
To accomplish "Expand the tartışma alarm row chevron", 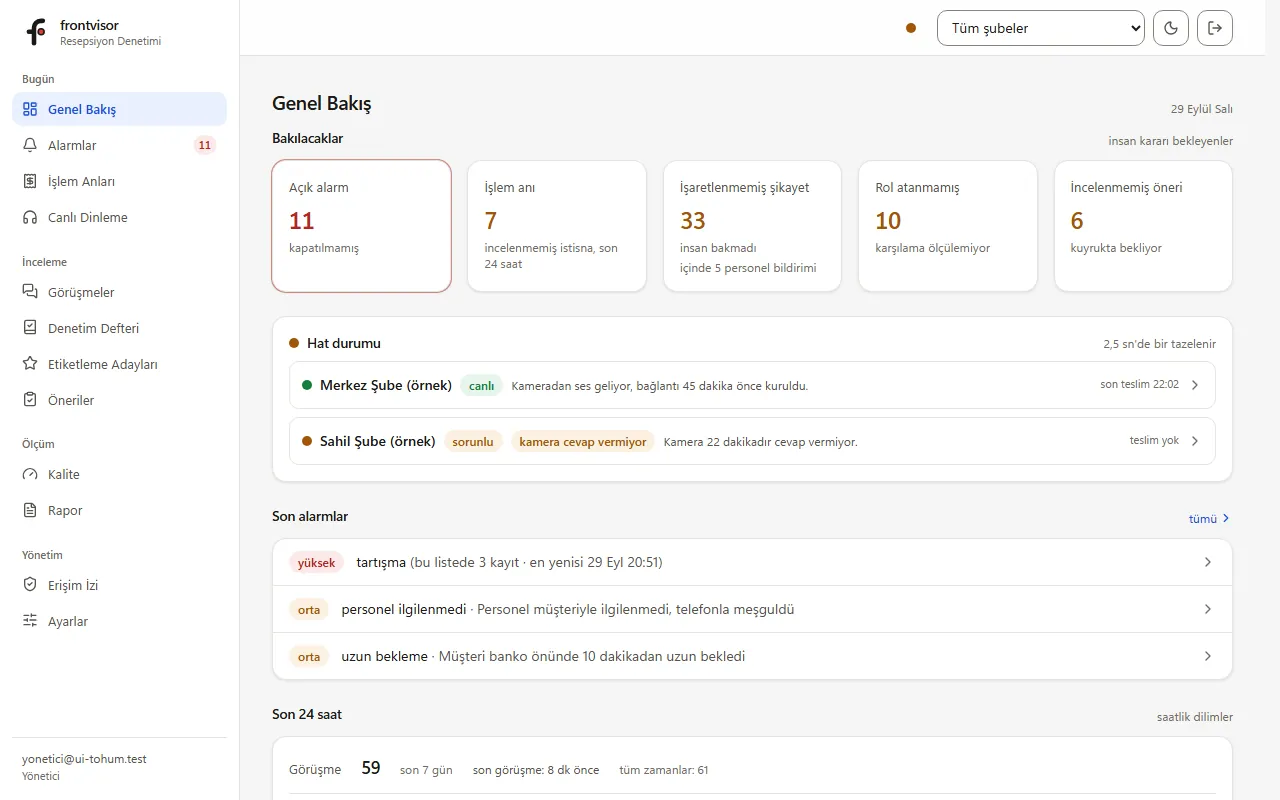I will [x=1208, y=562].
